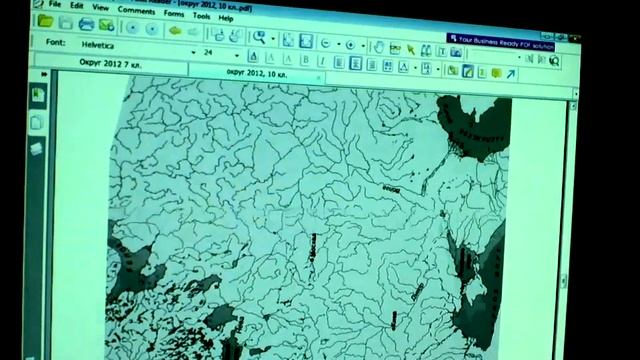640x360 pixels.
Task: Click the green previous view arrow
Action: click(x=175, y=31)
